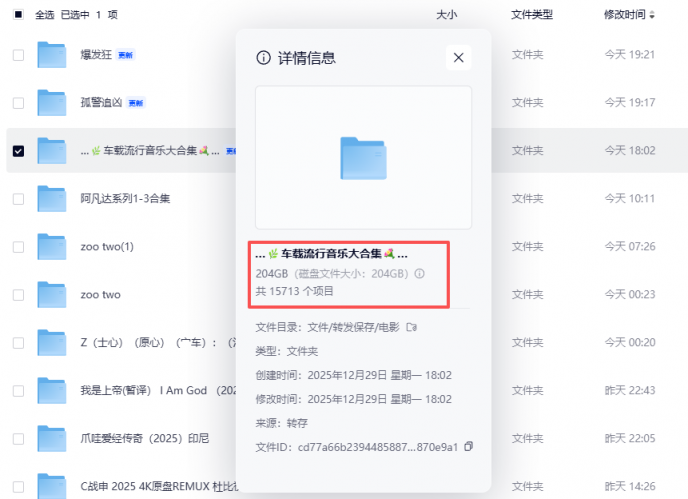Toggle the 全选 select-all checkbox
This screenshot has height=499, width=688.
18,15
